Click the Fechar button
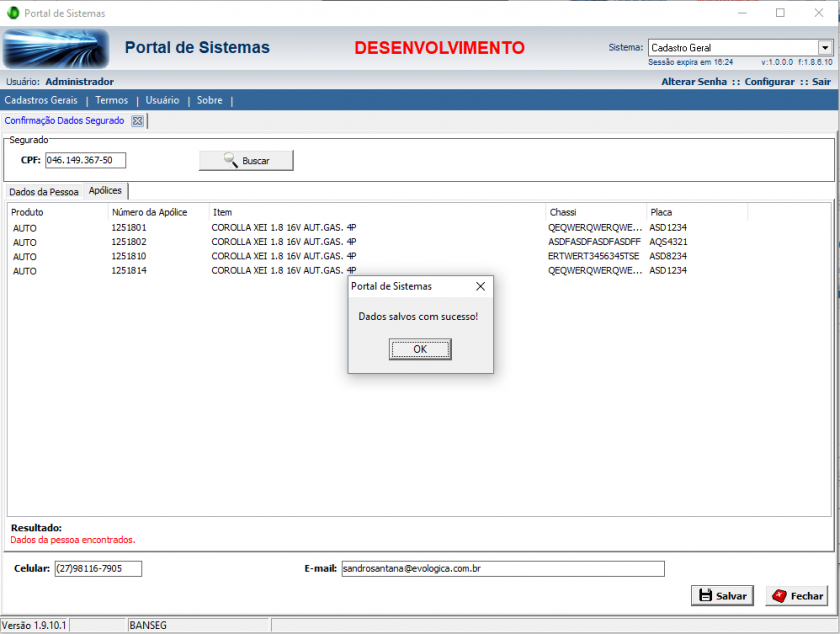 (797, 595)
